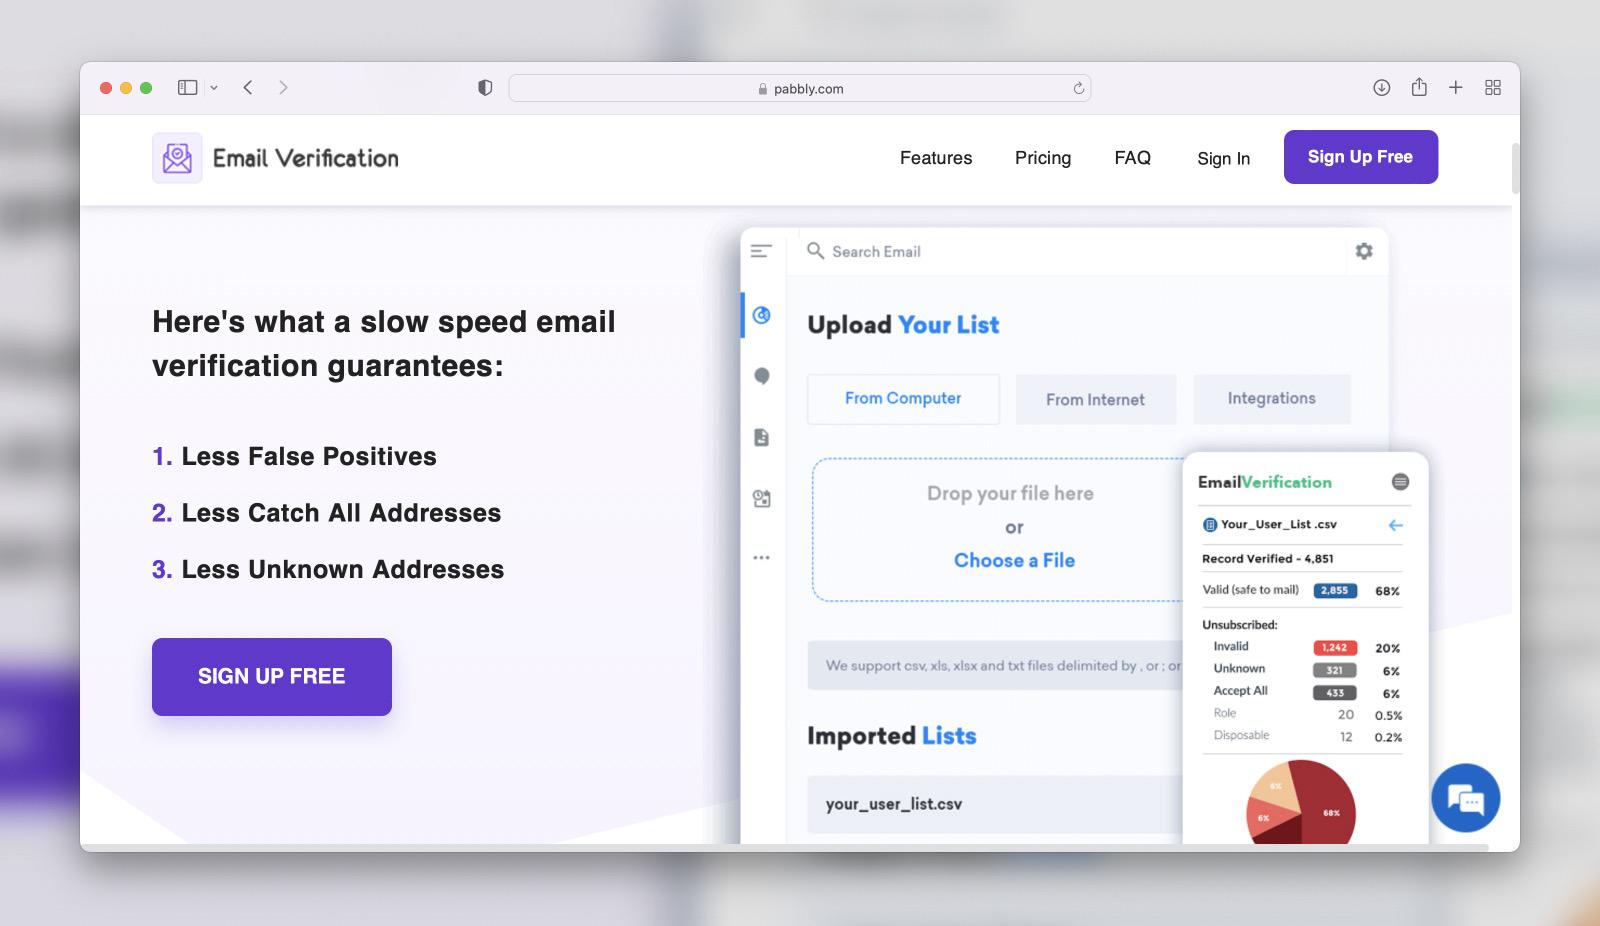Open settings gear icon in mockup
Screen dimensions: 1600x926
(x=1364, y=251)
